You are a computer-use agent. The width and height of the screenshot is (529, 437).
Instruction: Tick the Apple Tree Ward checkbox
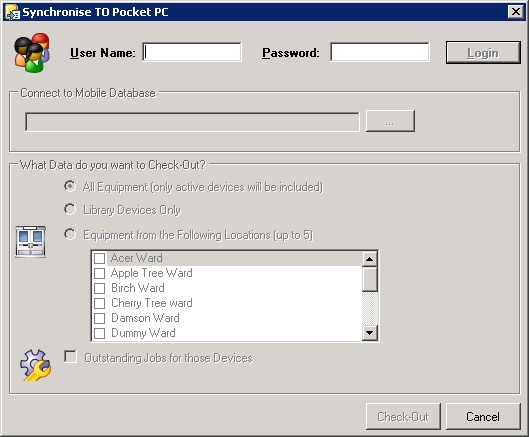[x=99, y=273]
